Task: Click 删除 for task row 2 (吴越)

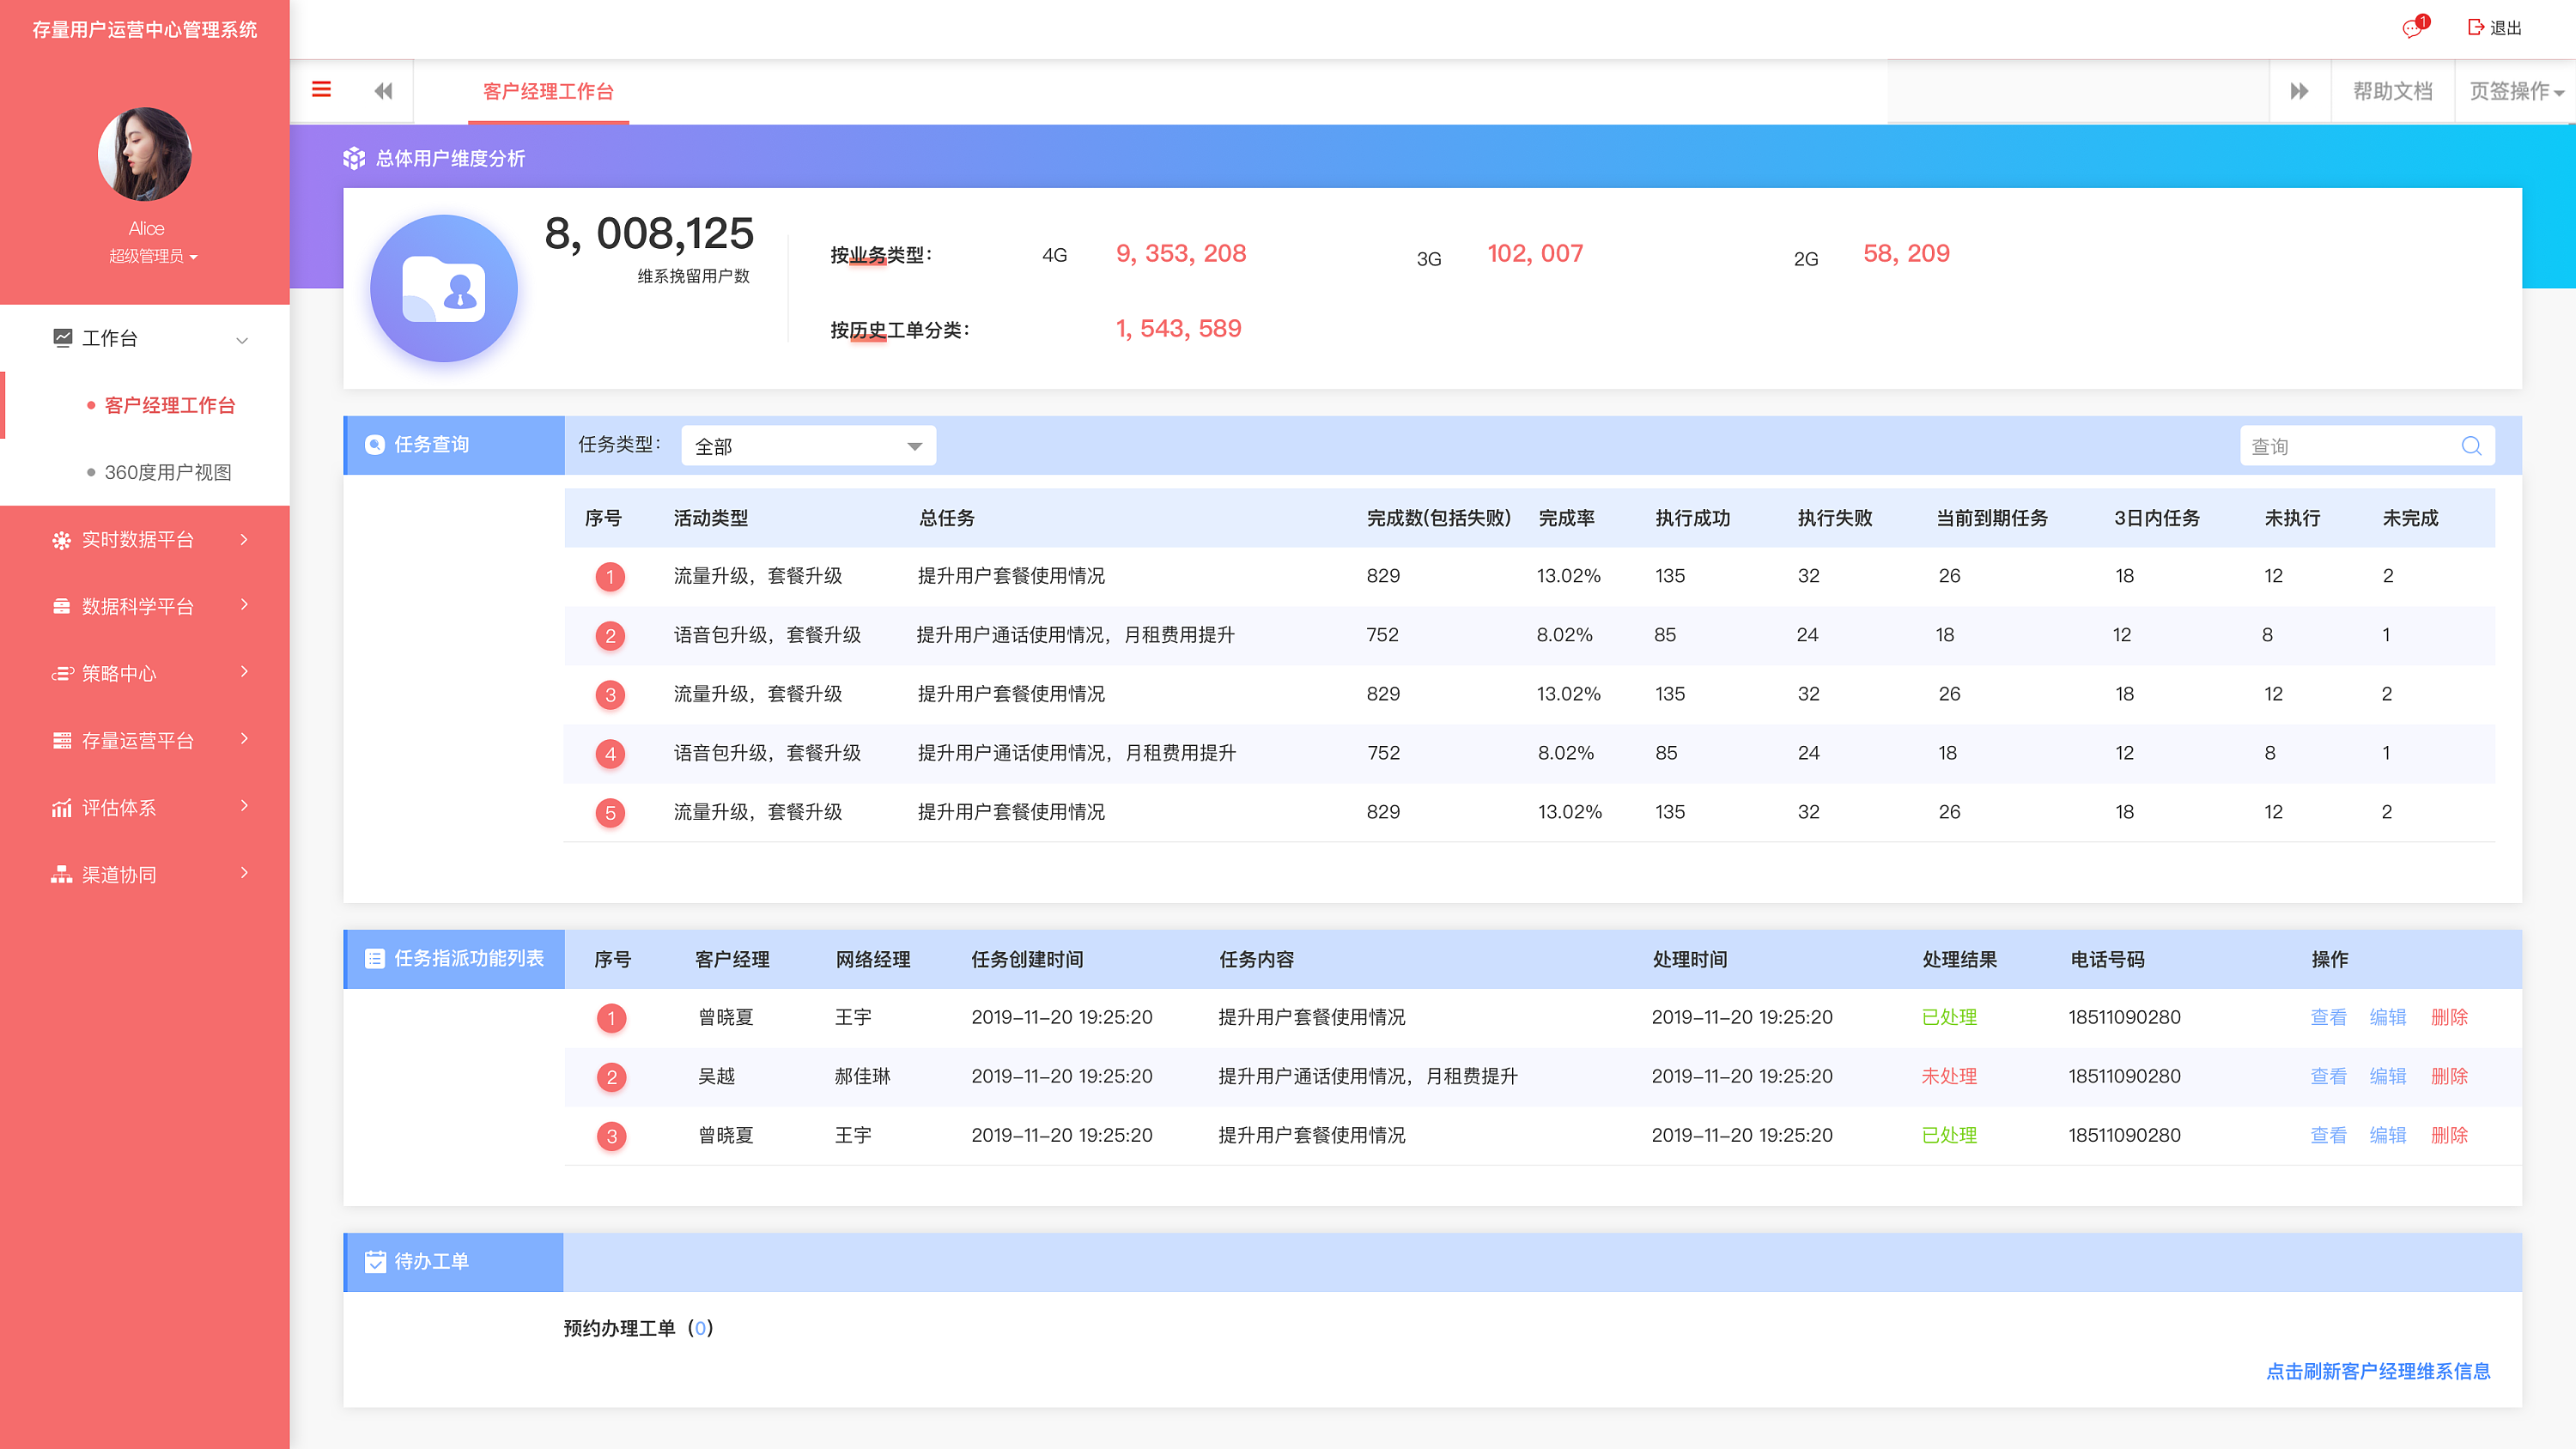Action: click(2449, 1076)
